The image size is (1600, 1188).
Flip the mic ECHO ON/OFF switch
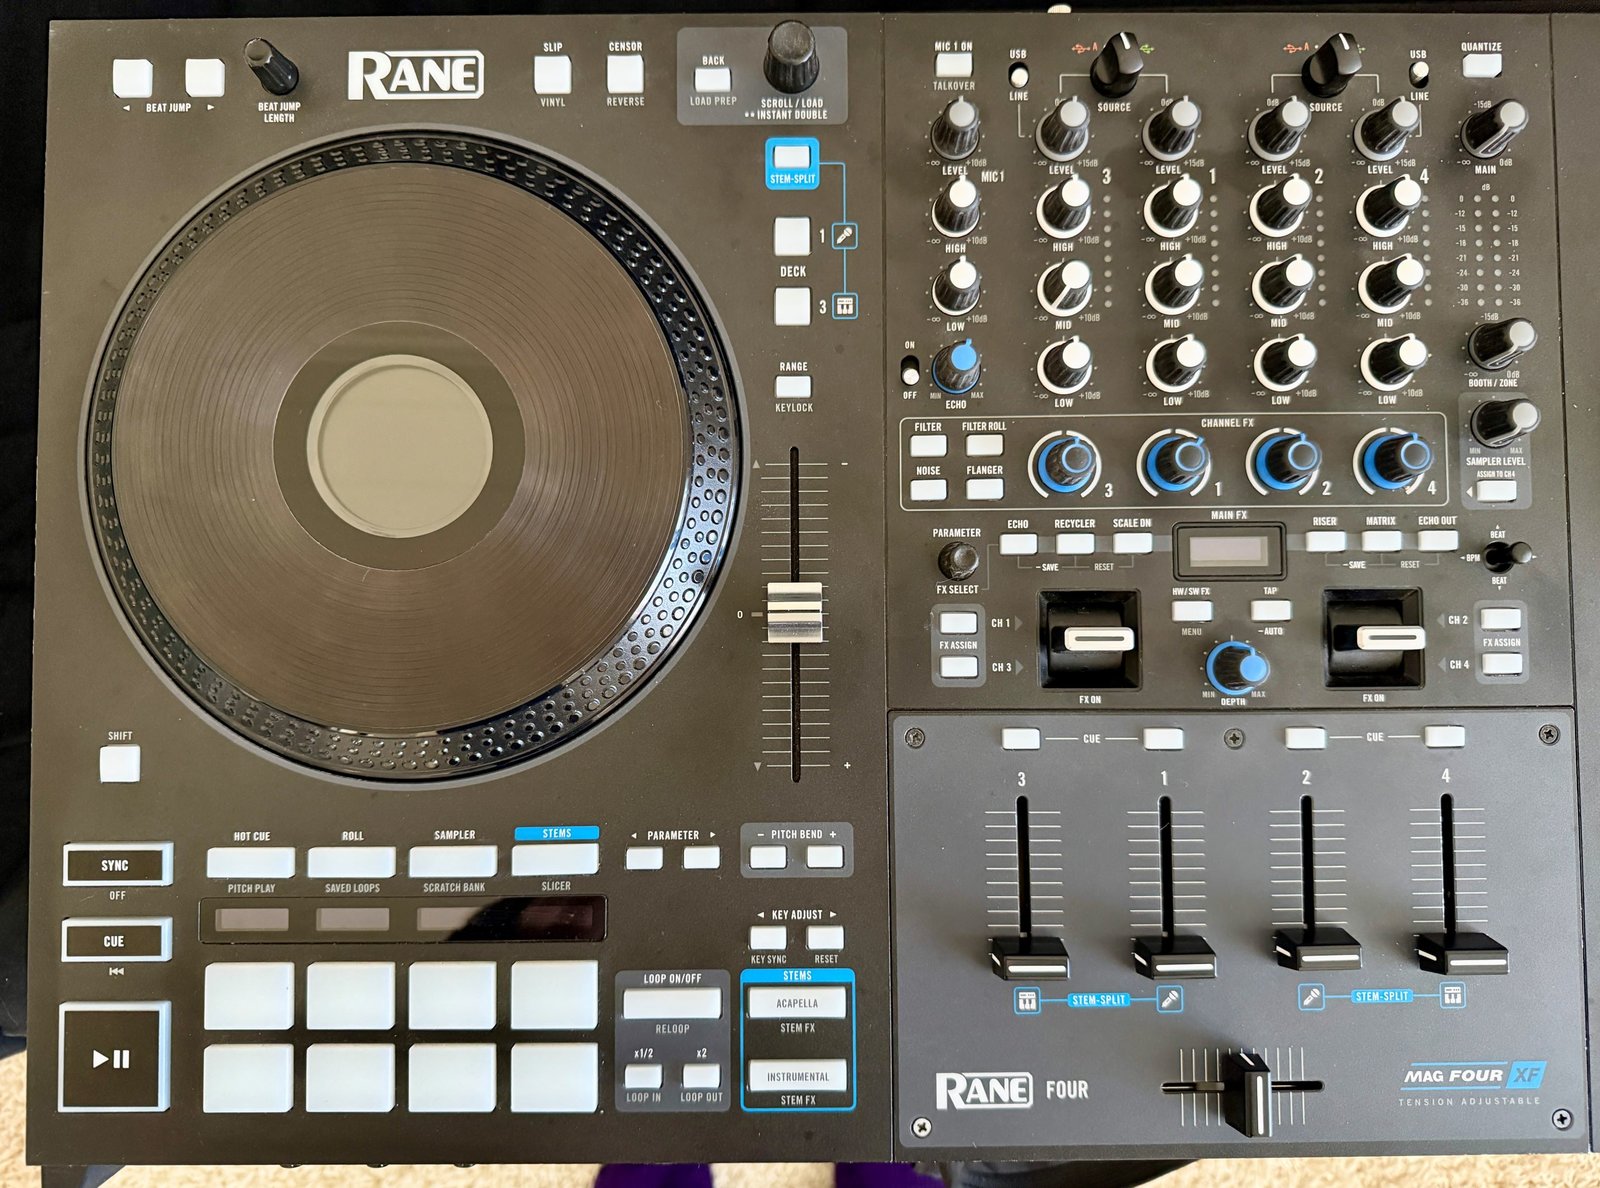click(x=909, y=371)
